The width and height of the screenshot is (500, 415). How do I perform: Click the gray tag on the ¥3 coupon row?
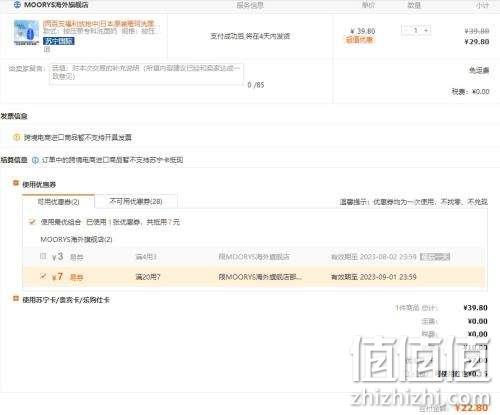(435, 257)
